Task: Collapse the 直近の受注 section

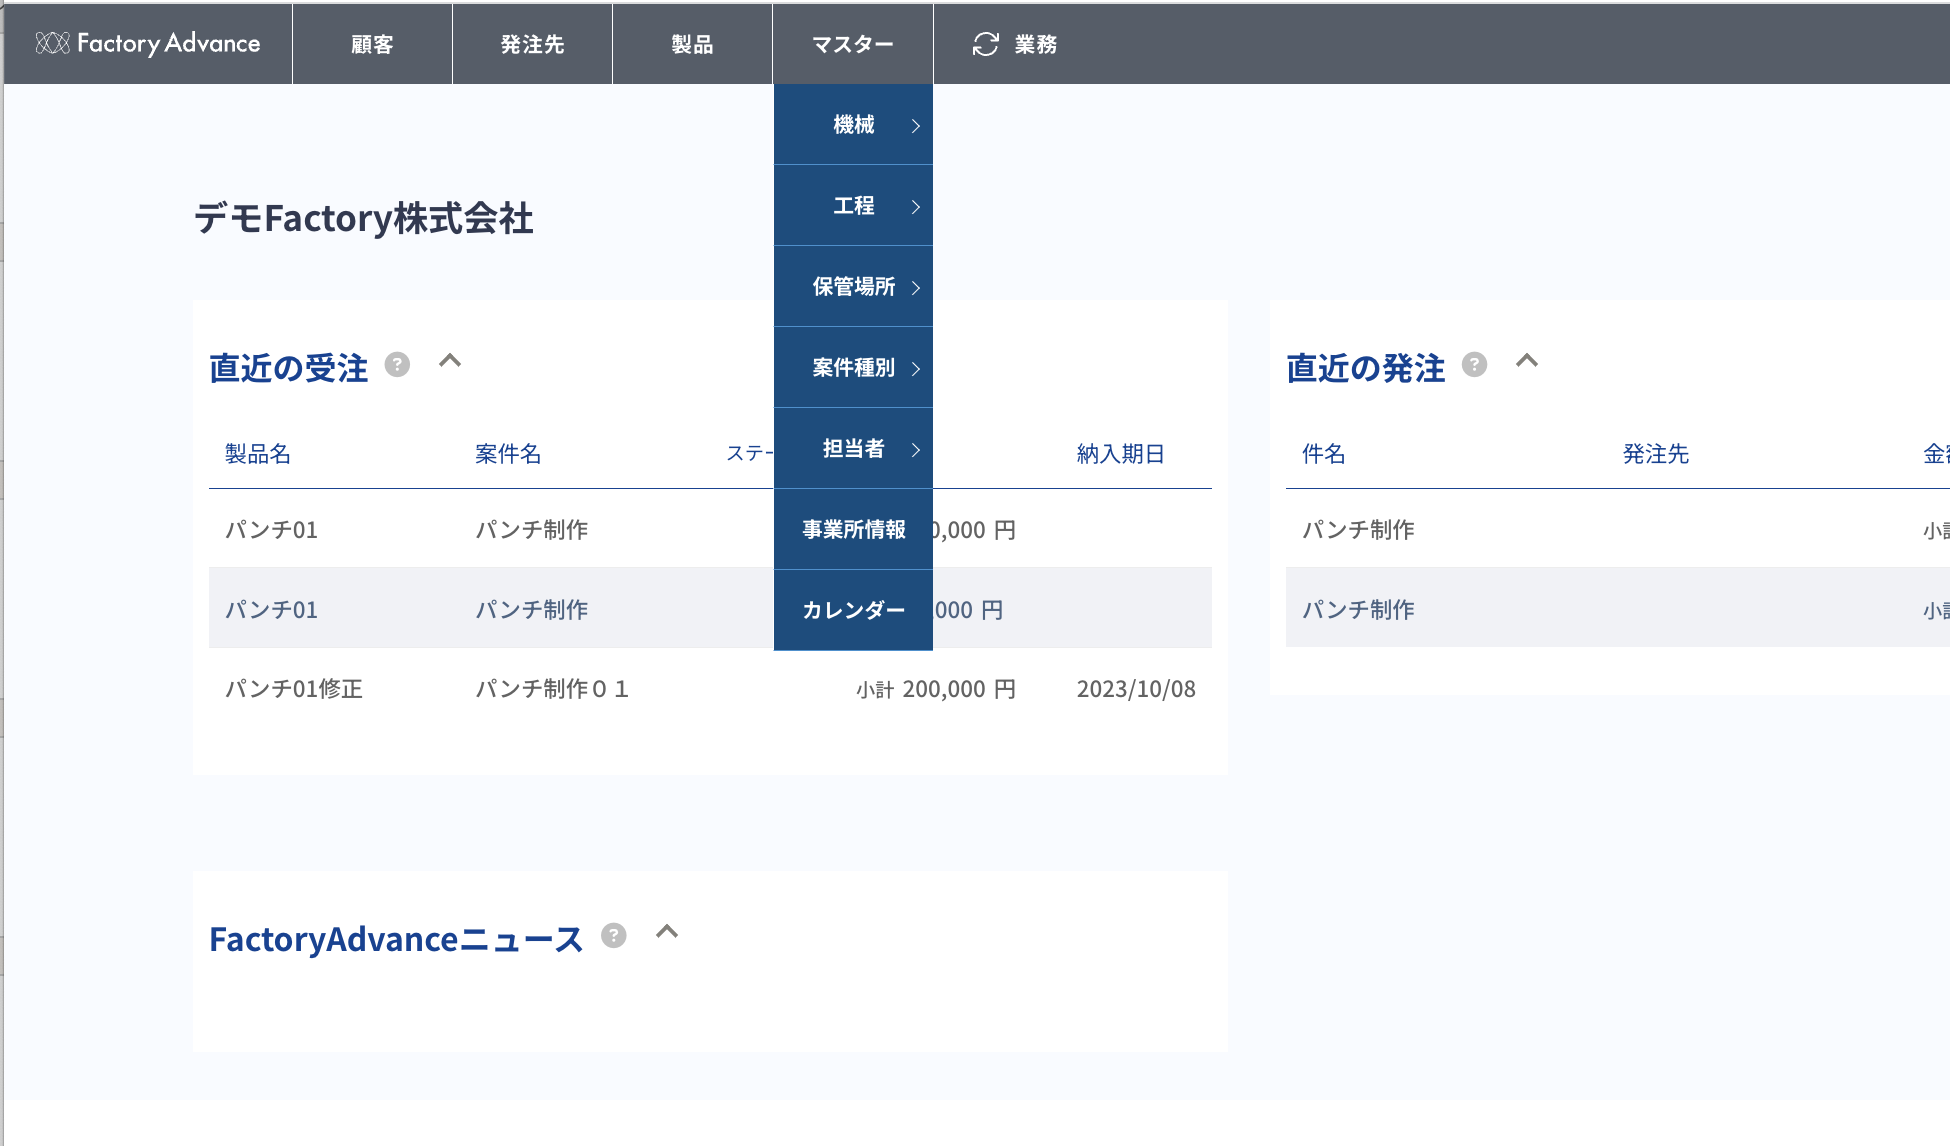Action: (450, 361)
